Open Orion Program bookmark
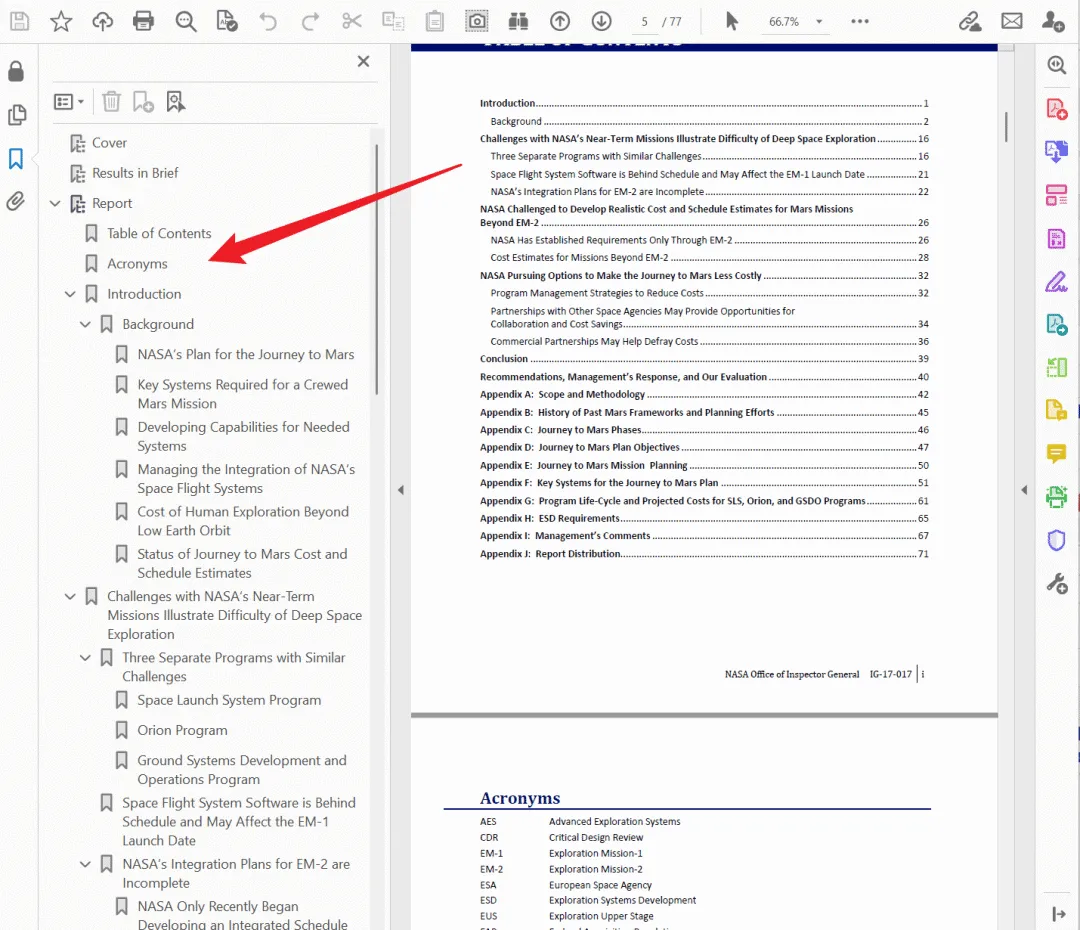Viewport: 1080px width, 930px height. pos(182,730)
